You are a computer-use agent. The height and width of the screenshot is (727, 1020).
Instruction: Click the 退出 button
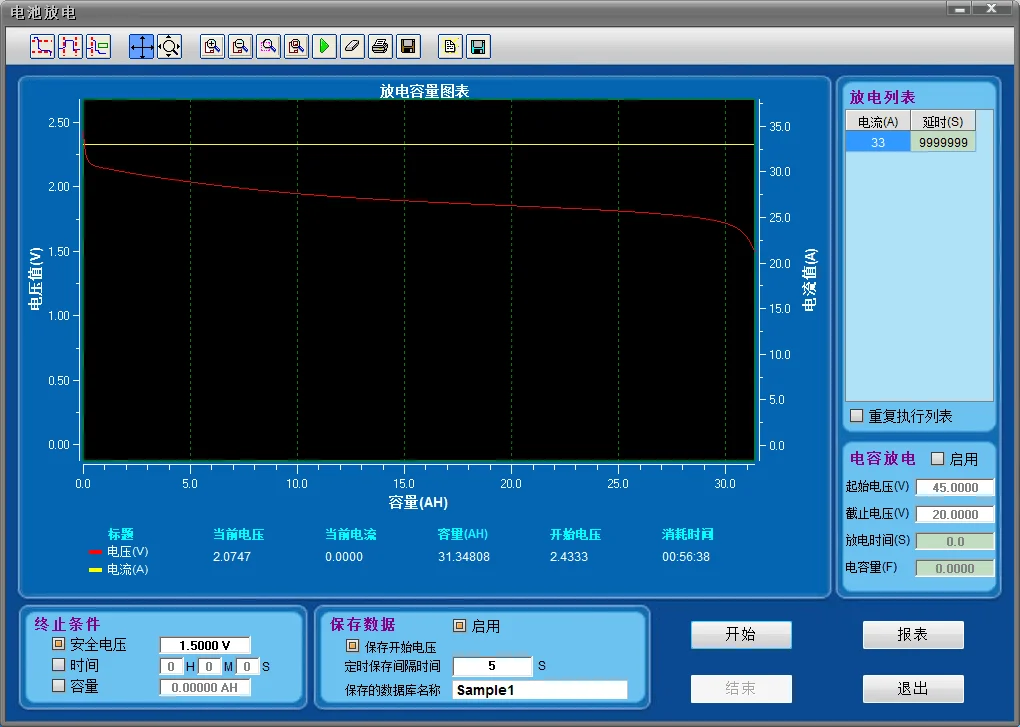[x=912, y=688]
